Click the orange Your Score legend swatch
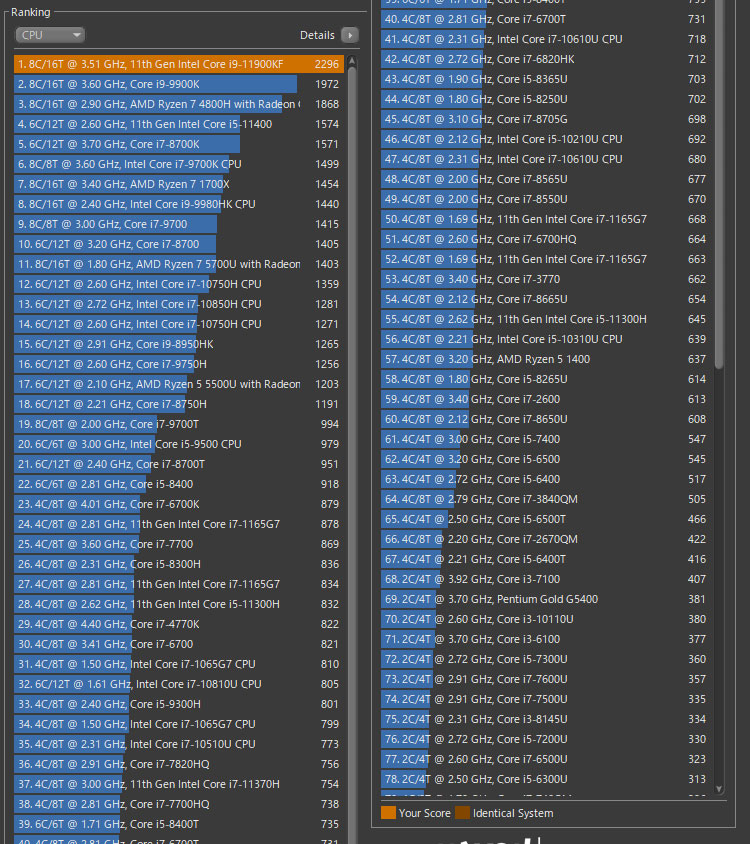This screenshot has width=750, height=844. [x=388, y=813]
